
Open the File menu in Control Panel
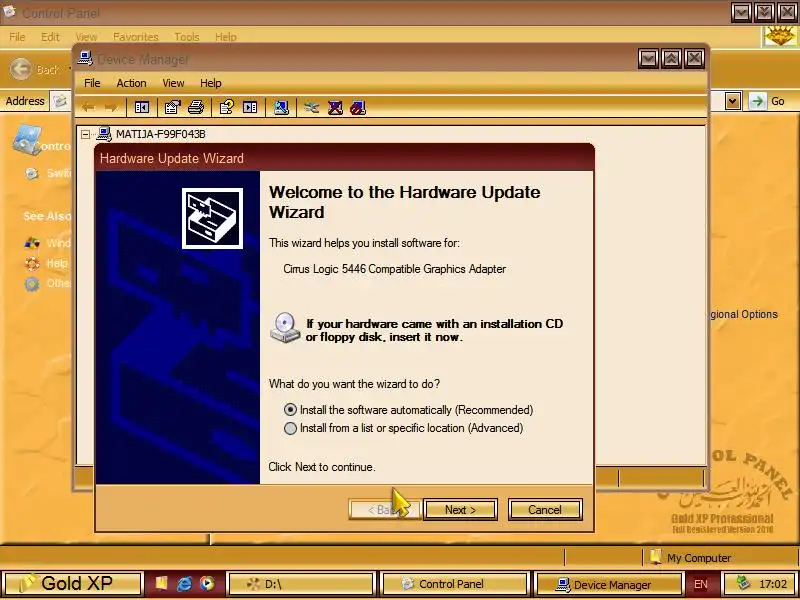click(x=17, y=37)
